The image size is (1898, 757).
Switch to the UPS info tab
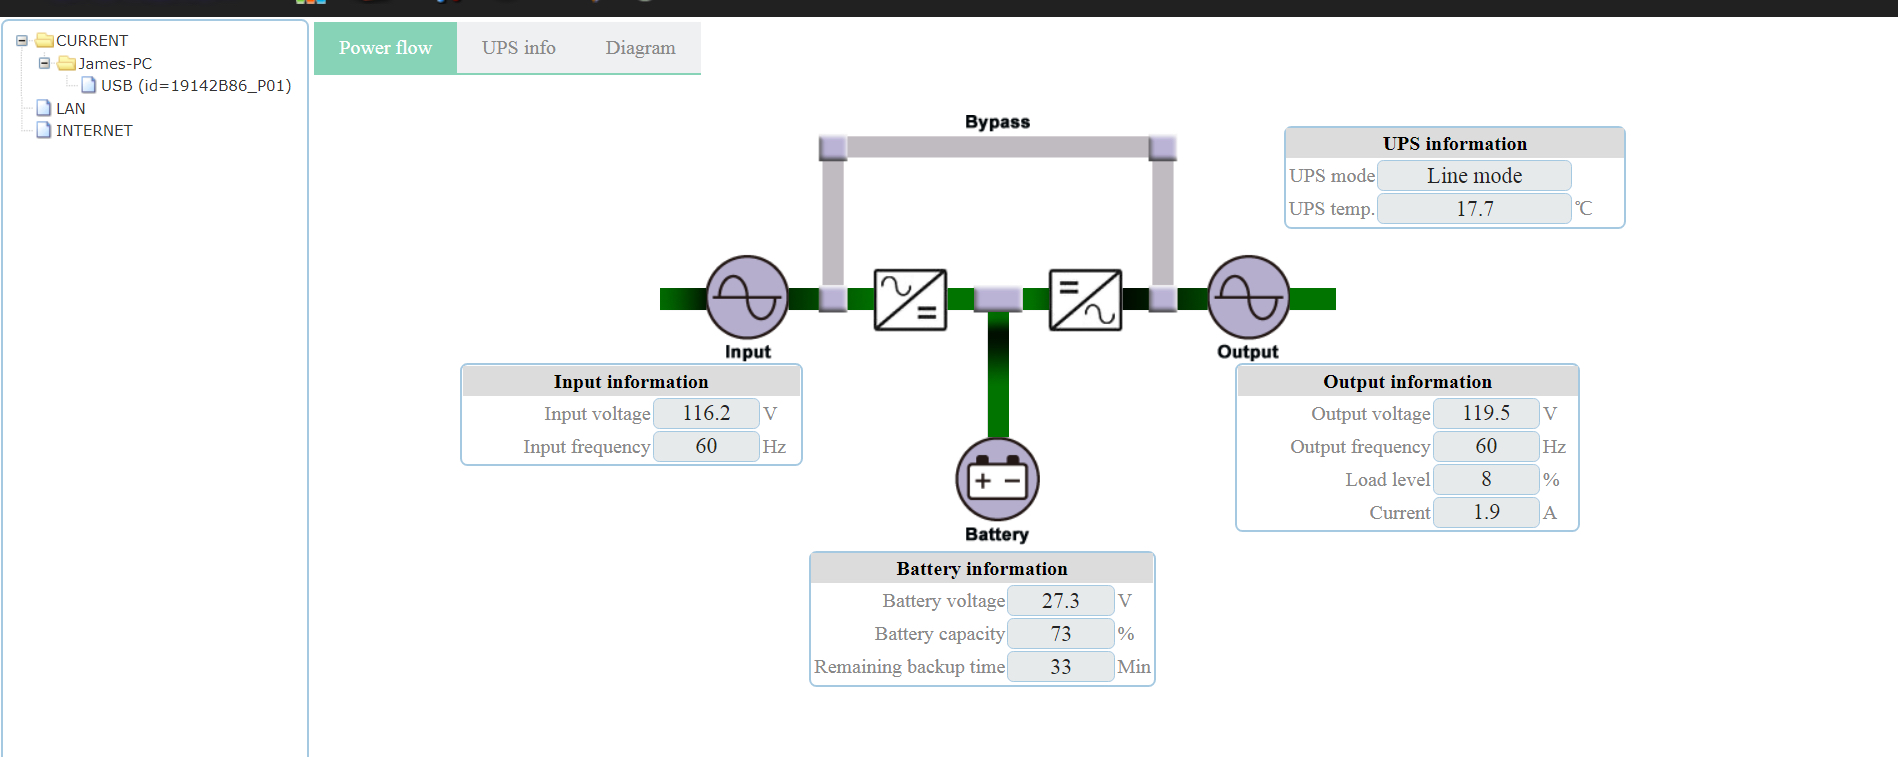tap(518, 48)
